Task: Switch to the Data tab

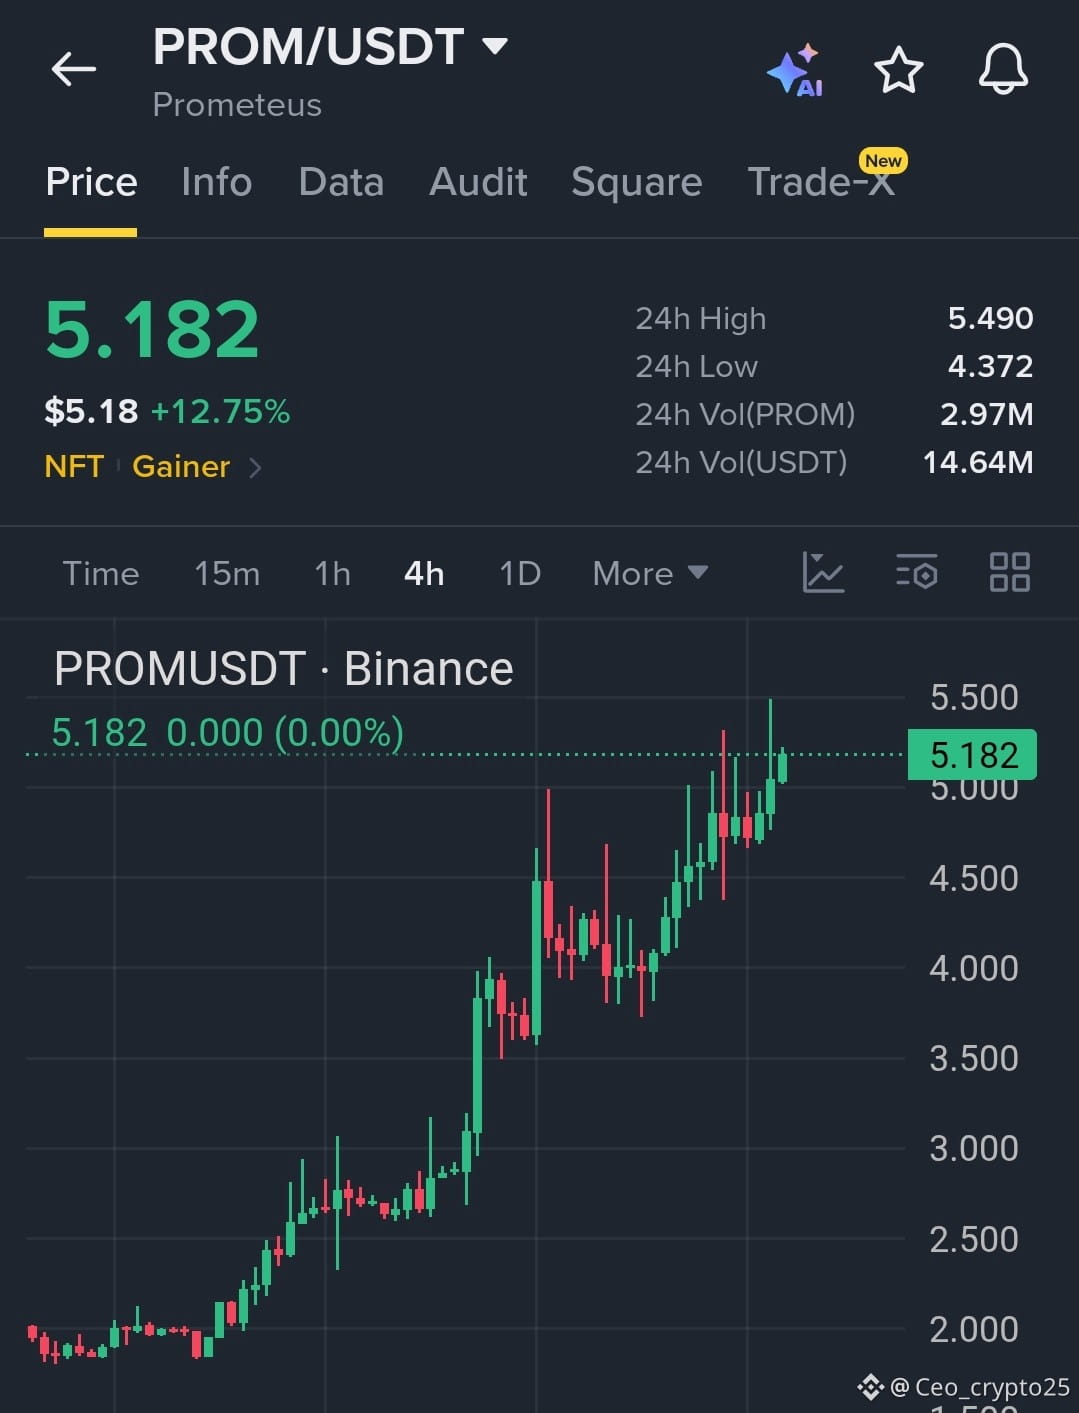Action: pos(341,182)
